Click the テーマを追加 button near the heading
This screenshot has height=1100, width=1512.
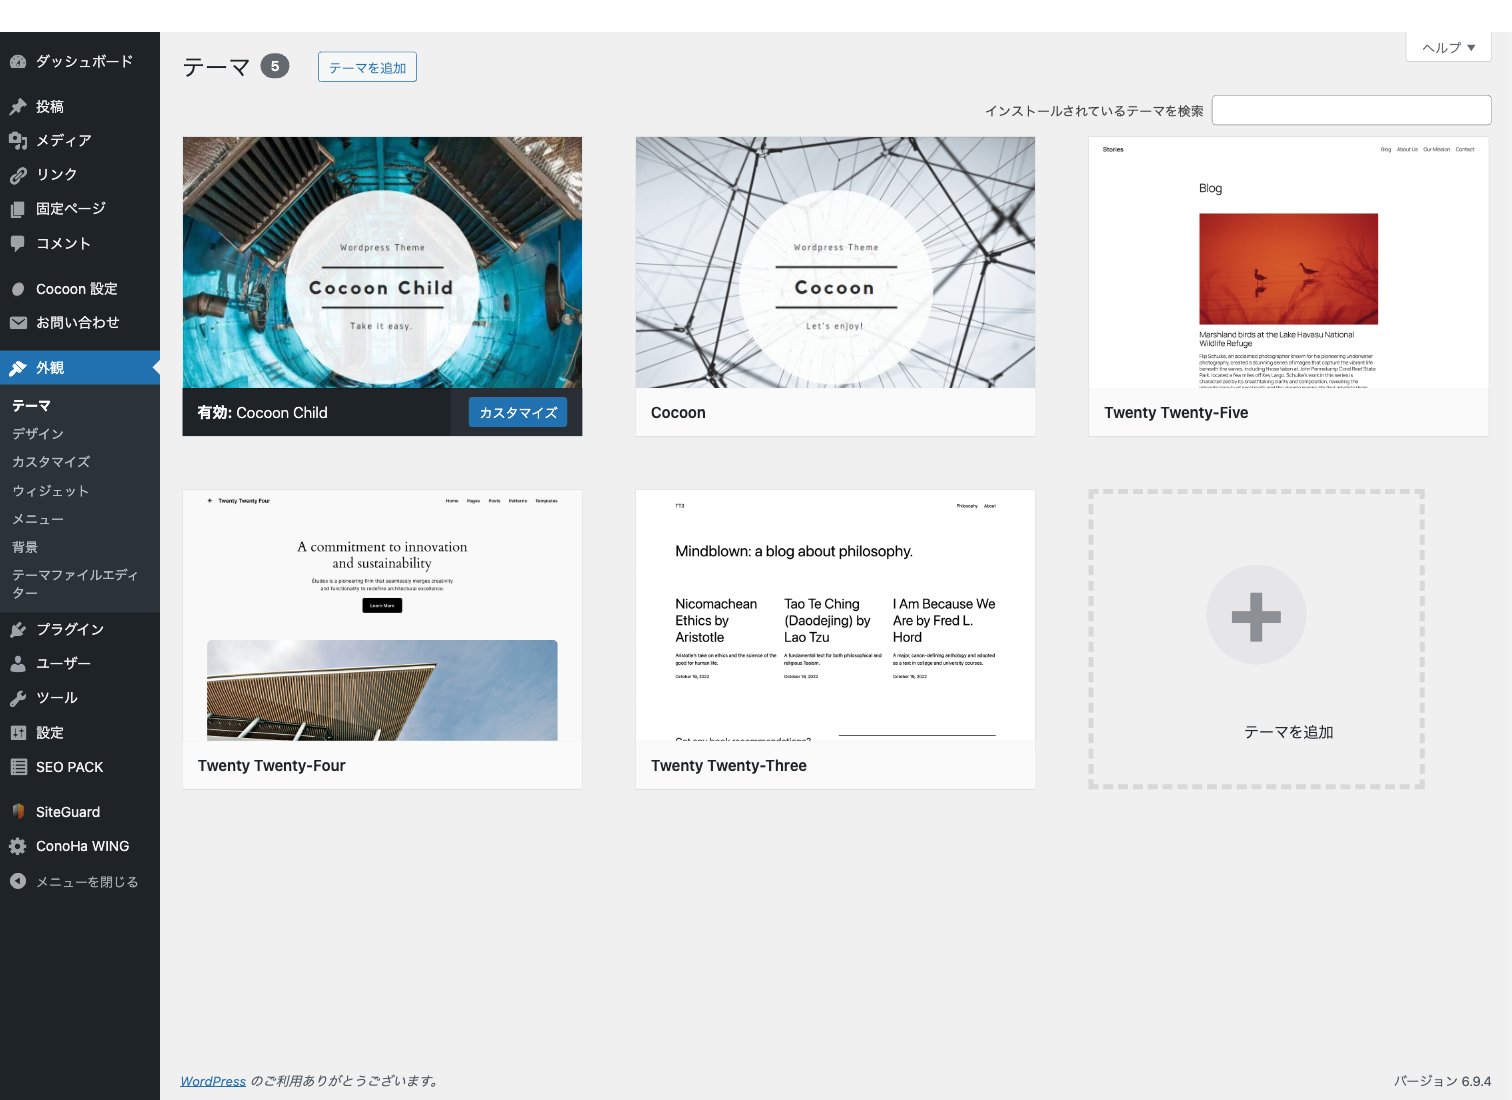367,67
